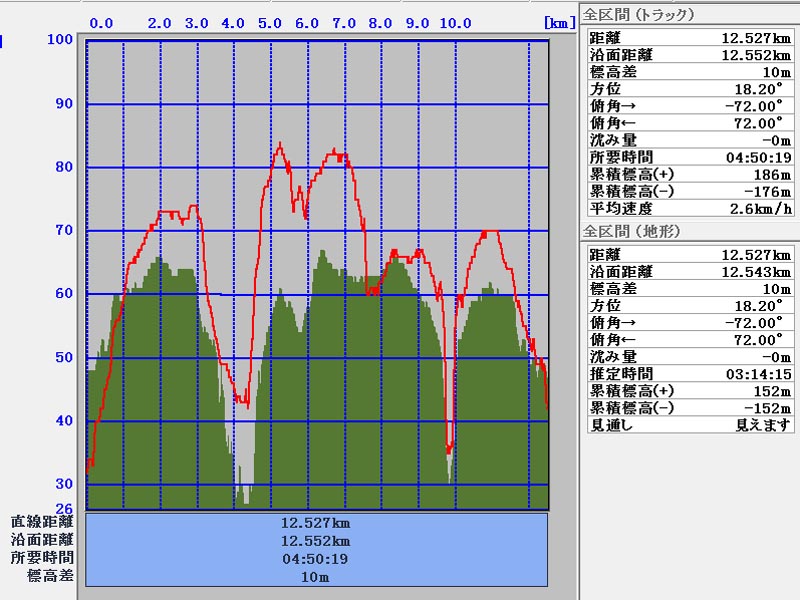Click the 10m value in blue summary panel
The width and height of the screenshot is (800, 600).
pyautogui.click(x=316, y=576)
